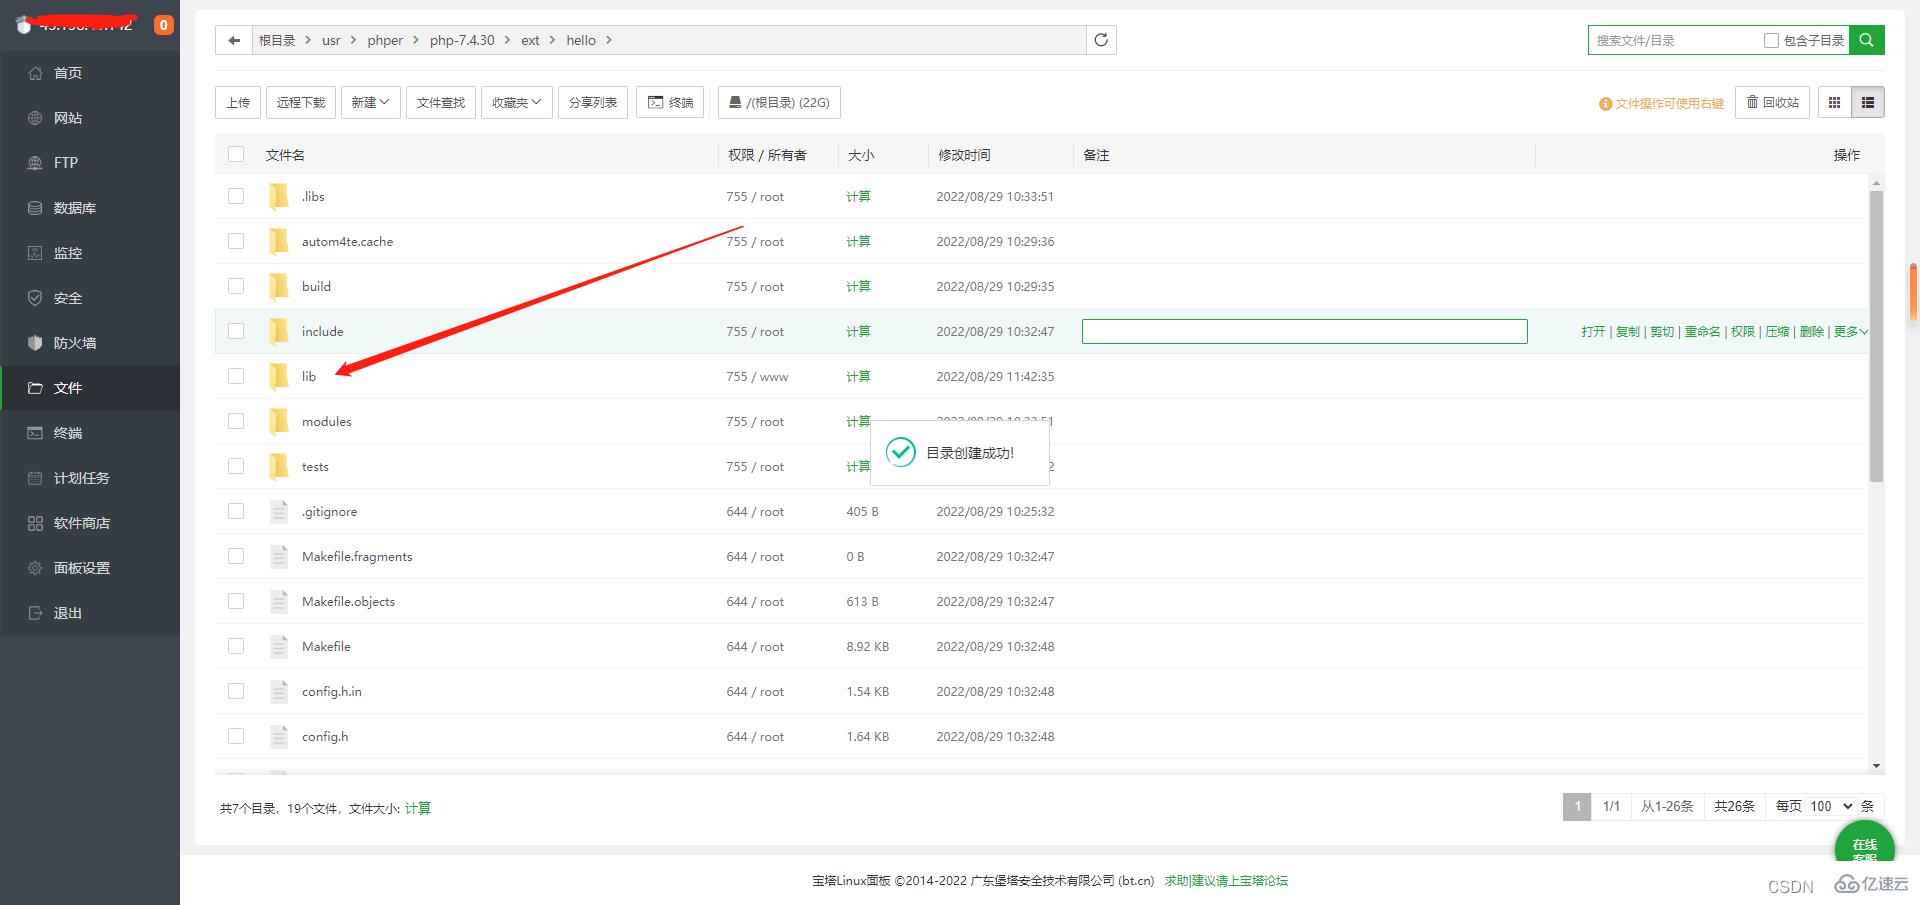Click the scrollbar down arrow

[x=1876, y=766]
